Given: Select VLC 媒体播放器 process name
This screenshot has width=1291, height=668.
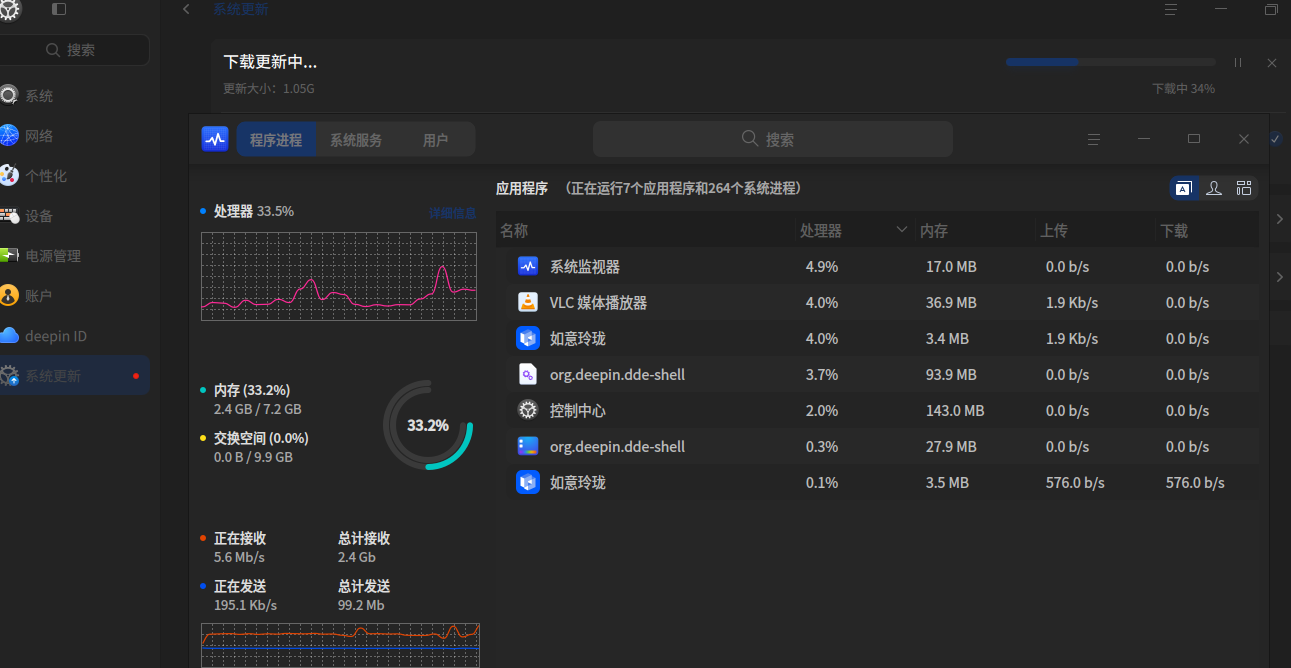Looking at the screenshot, I should [598, 303].
